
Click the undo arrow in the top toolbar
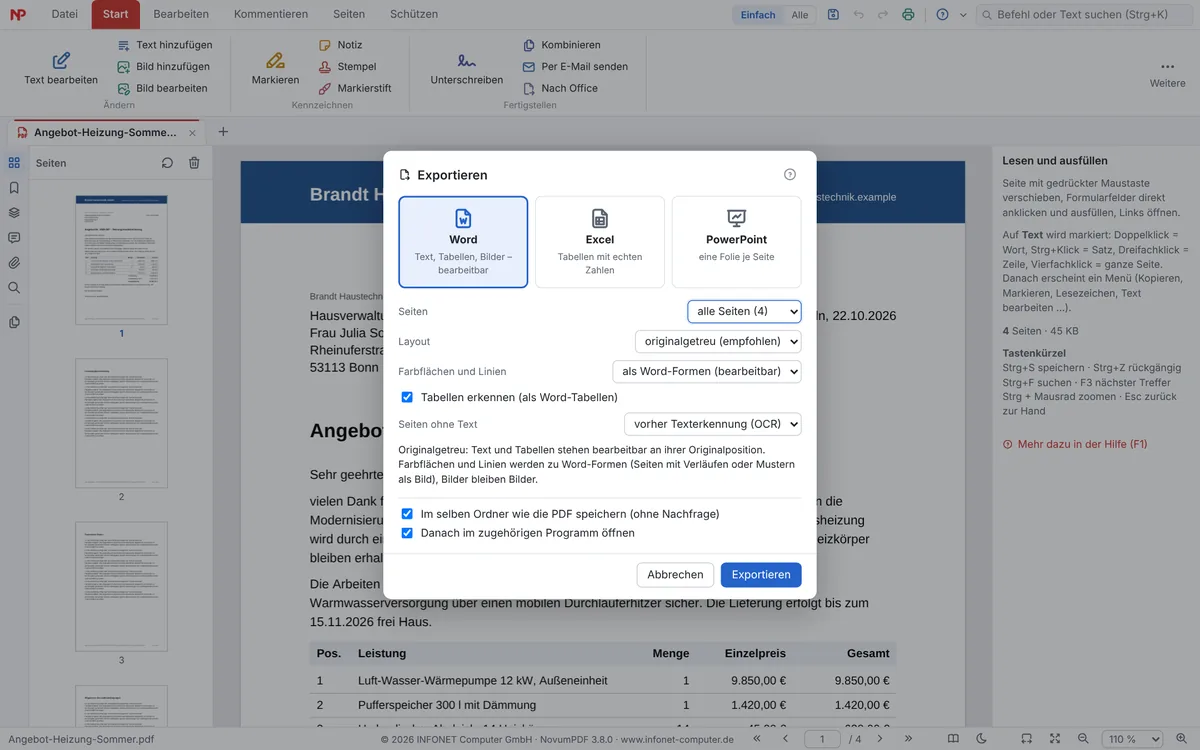click(859, 15)
